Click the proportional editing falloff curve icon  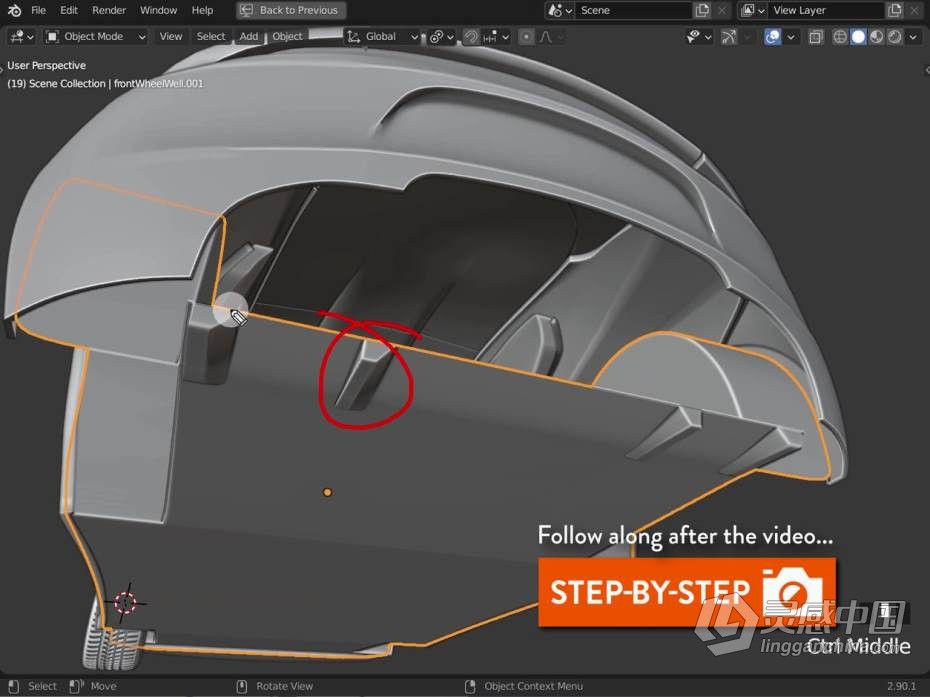tap(546, 37)
